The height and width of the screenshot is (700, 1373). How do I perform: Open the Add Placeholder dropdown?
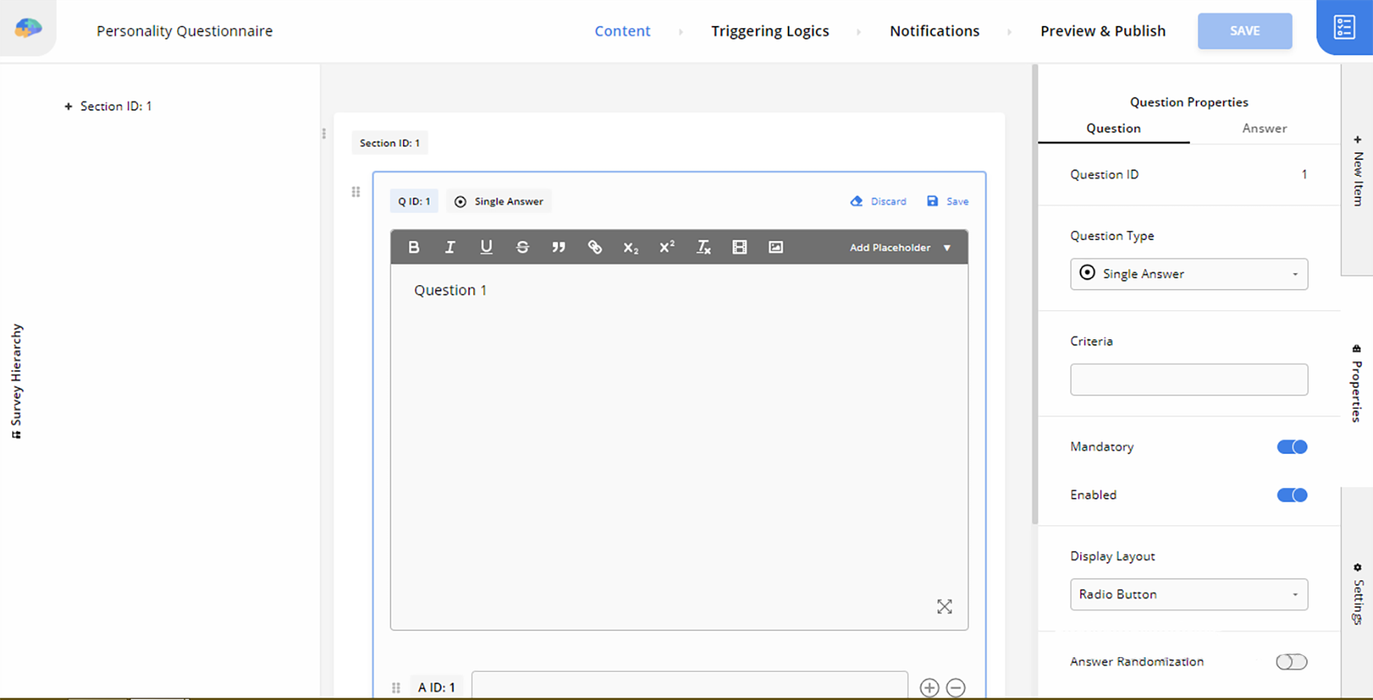[900, 247]
